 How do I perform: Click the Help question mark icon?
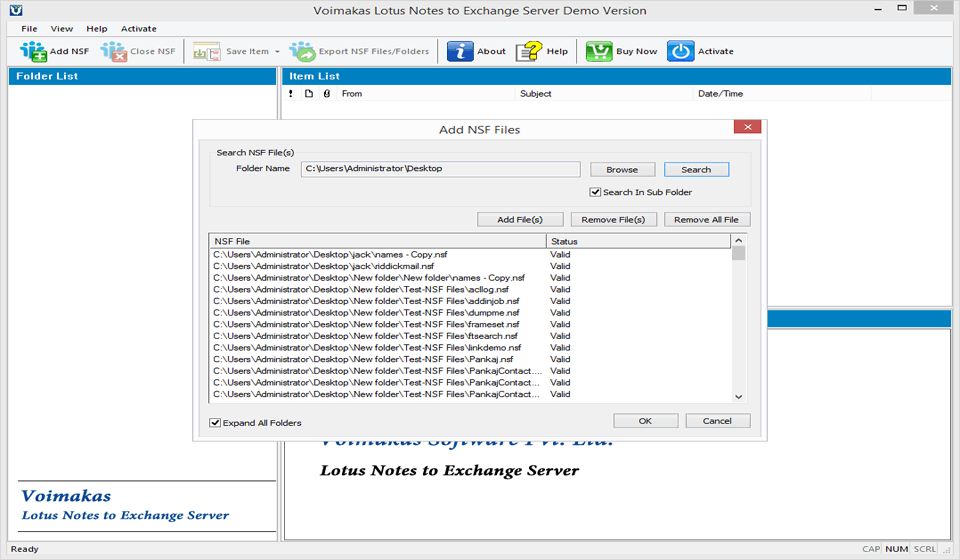pos(529,51)
